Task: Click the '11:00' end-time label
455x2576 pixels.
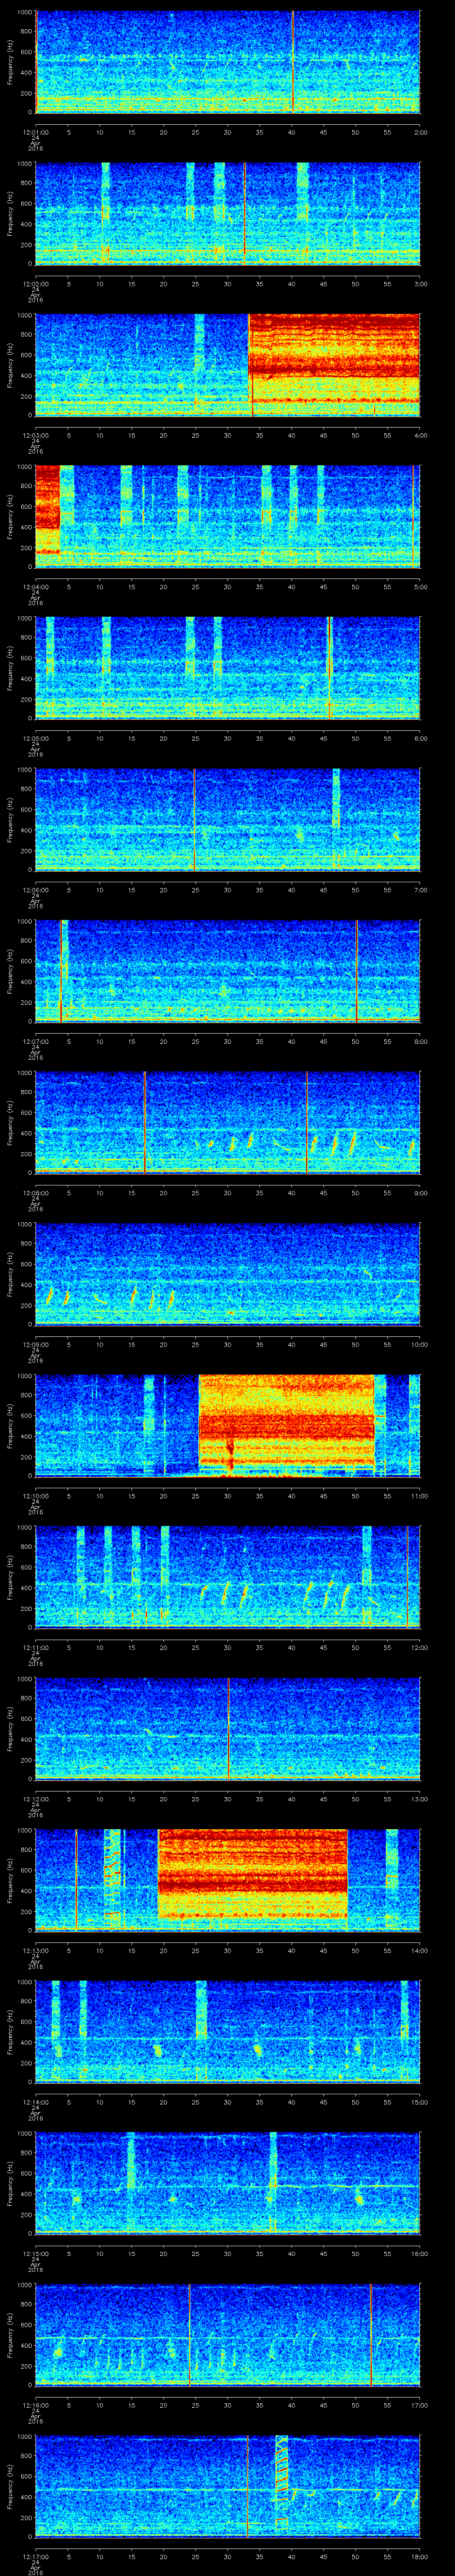Action: [x=419, y=1495]
